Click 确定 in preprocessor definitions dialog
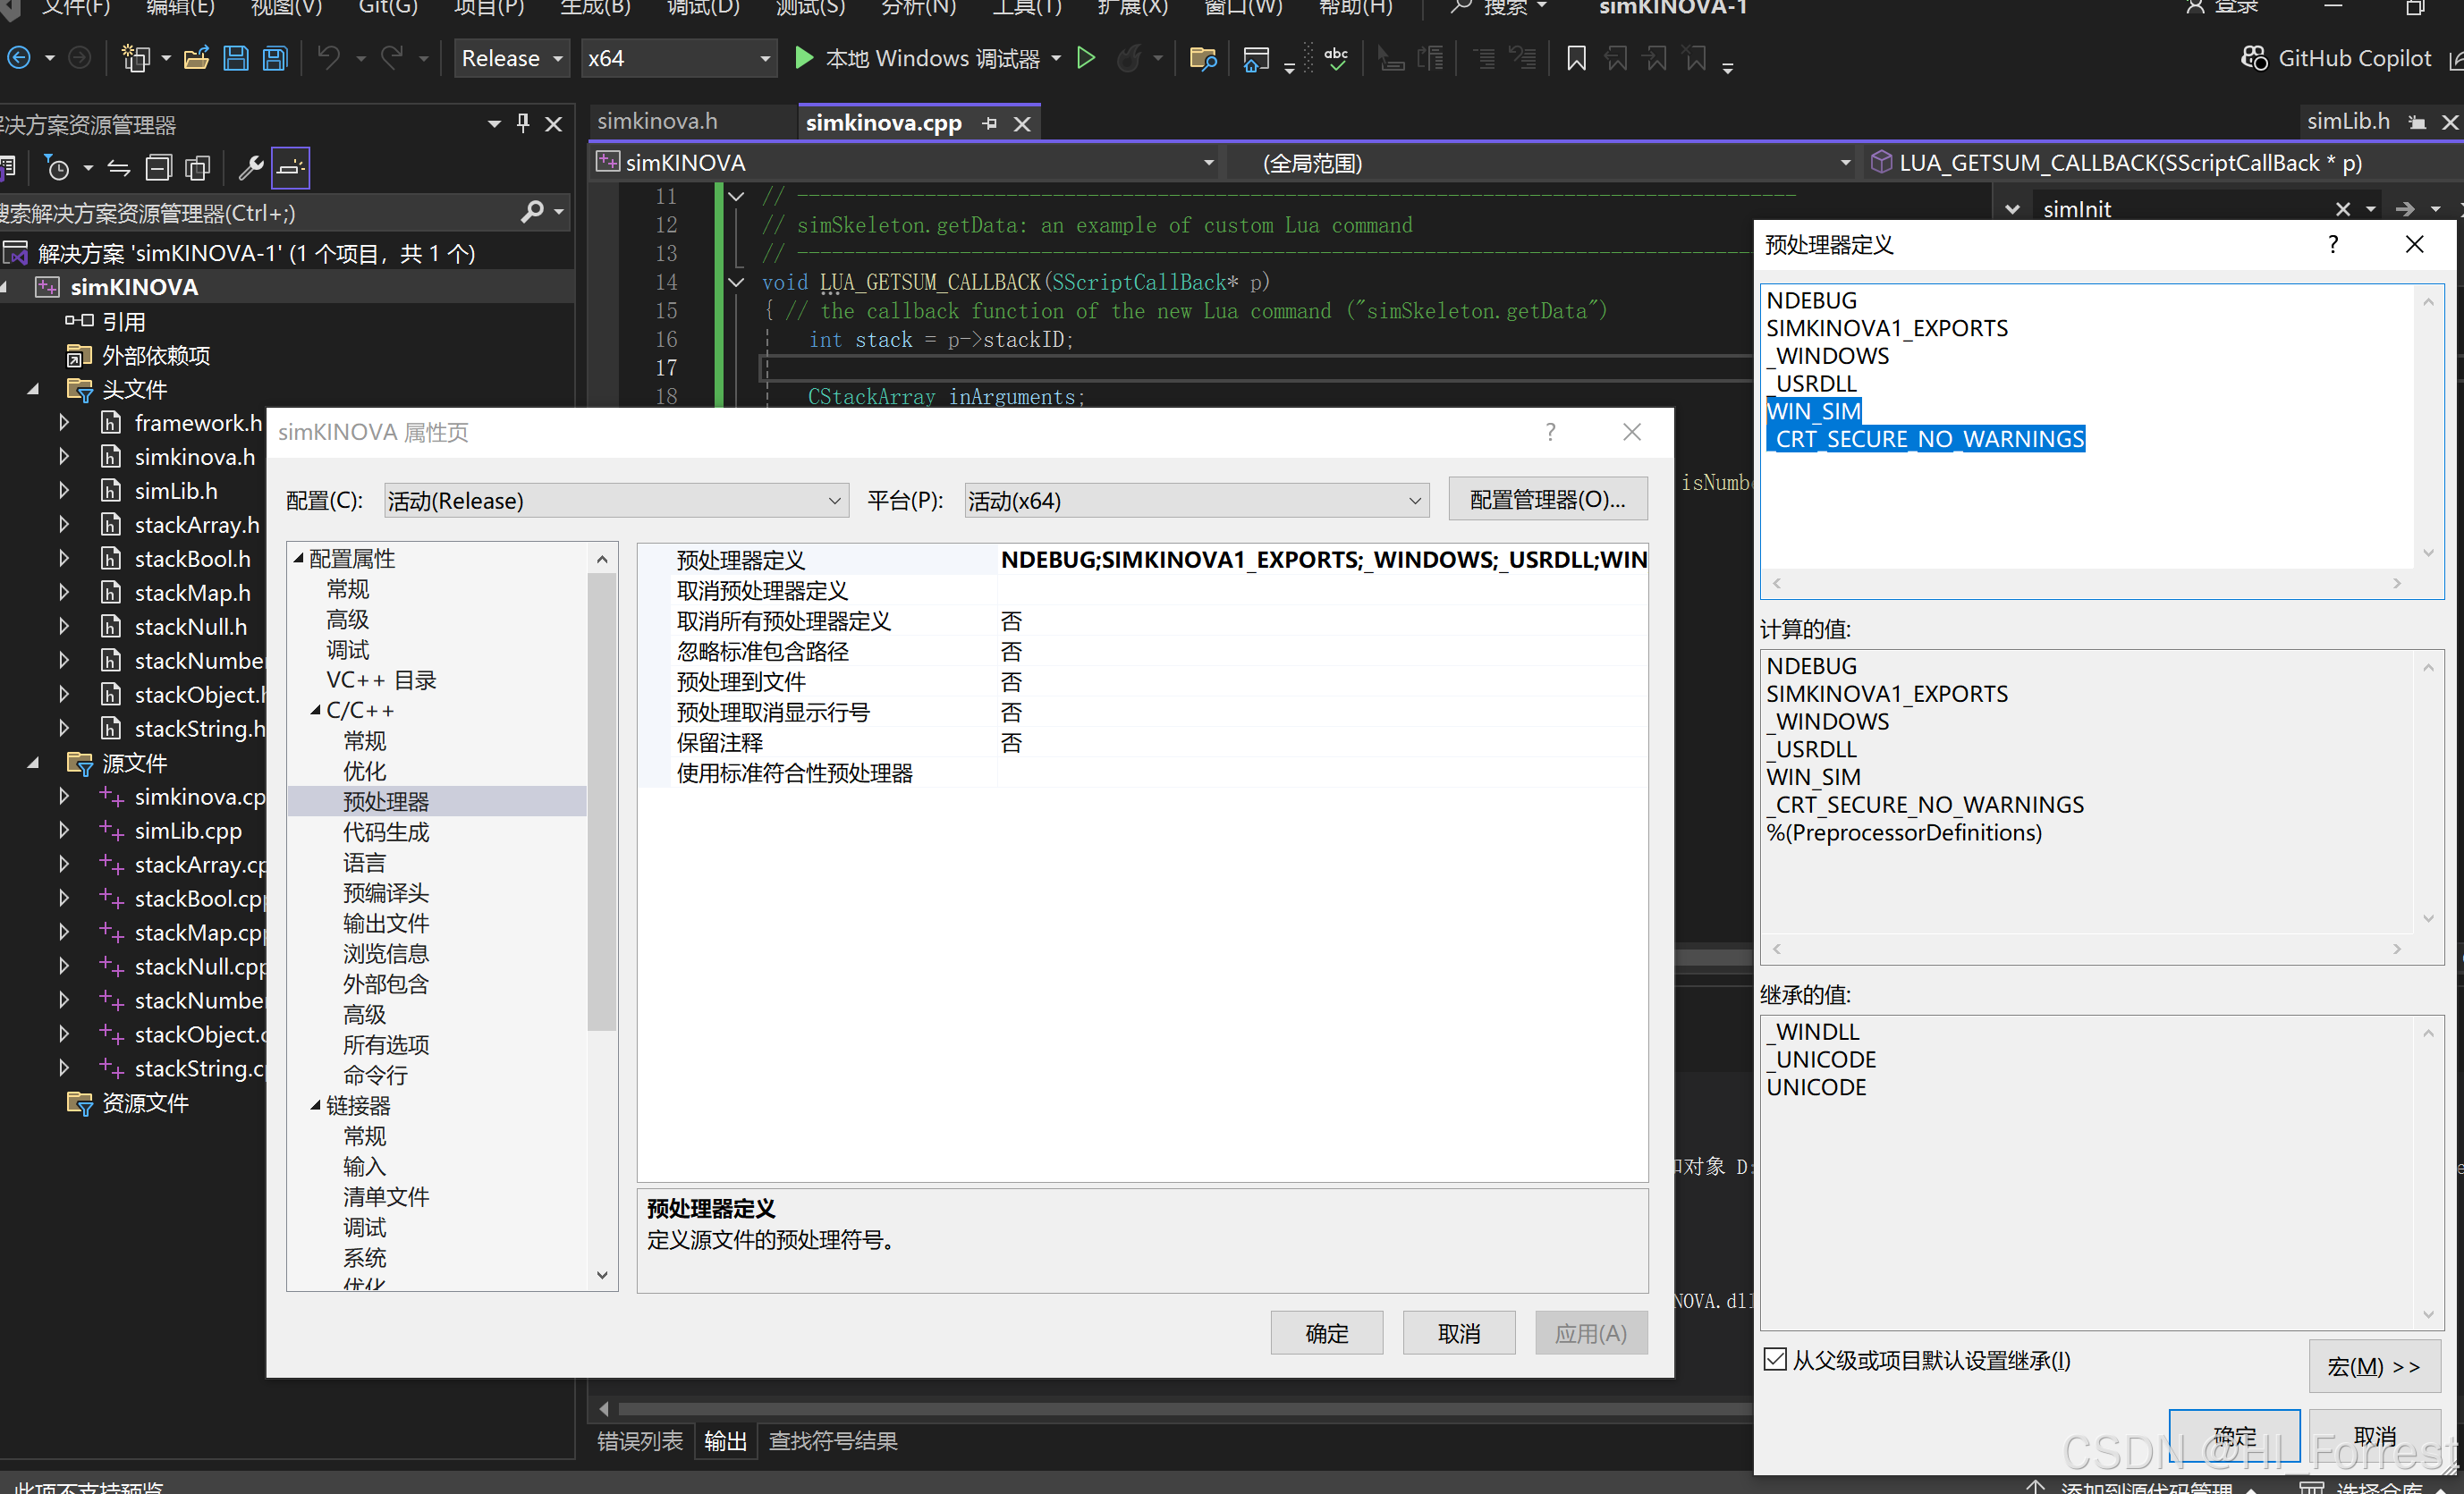This screenshot has width=2464, height=1494. pyautogui.click(x=2234, y=1436)
